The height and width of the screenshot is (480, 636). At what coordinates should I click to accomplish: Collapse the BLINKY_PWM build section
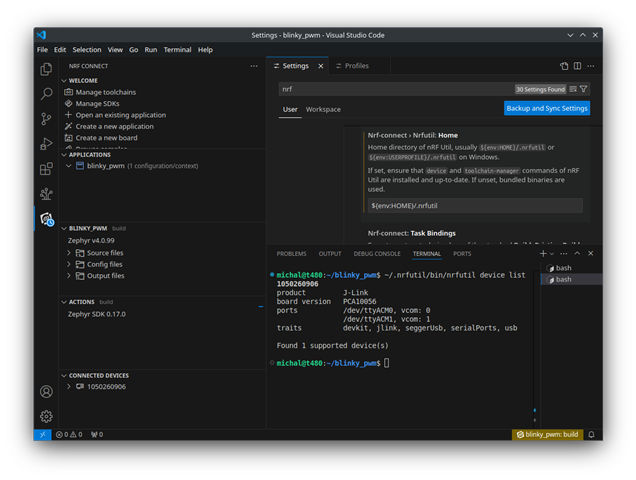tap(64, 228)
